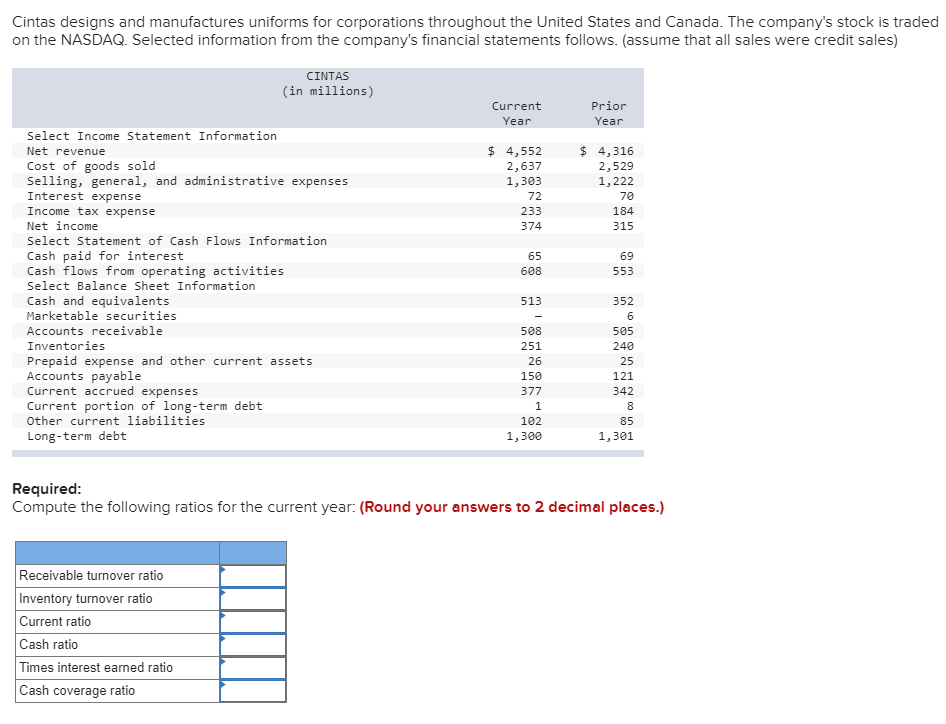Click 'Select Balance Sheet Information' heading
The width and height of the screenshot is (946, 724).
point(141,286)
